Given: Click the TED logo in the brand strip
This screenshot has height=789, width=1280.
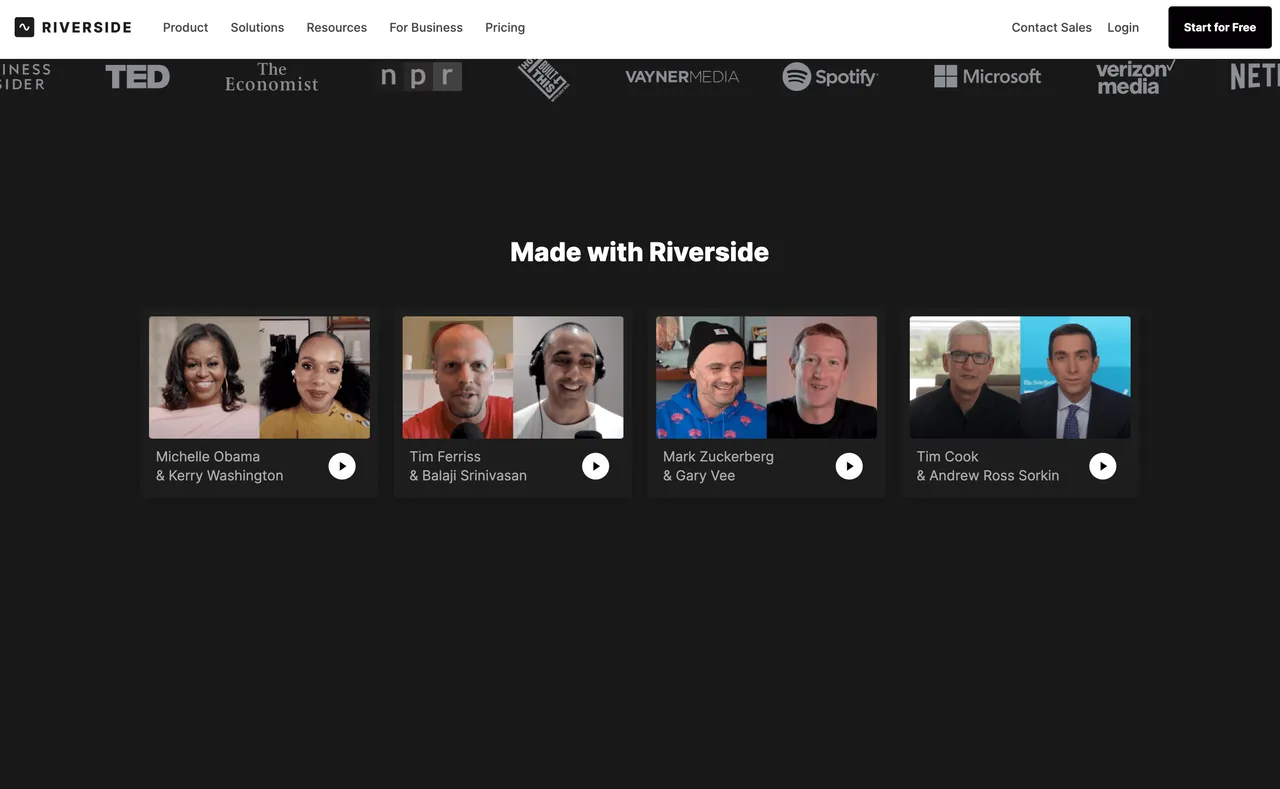Looking at the screenshot, I should pos(137,77).
